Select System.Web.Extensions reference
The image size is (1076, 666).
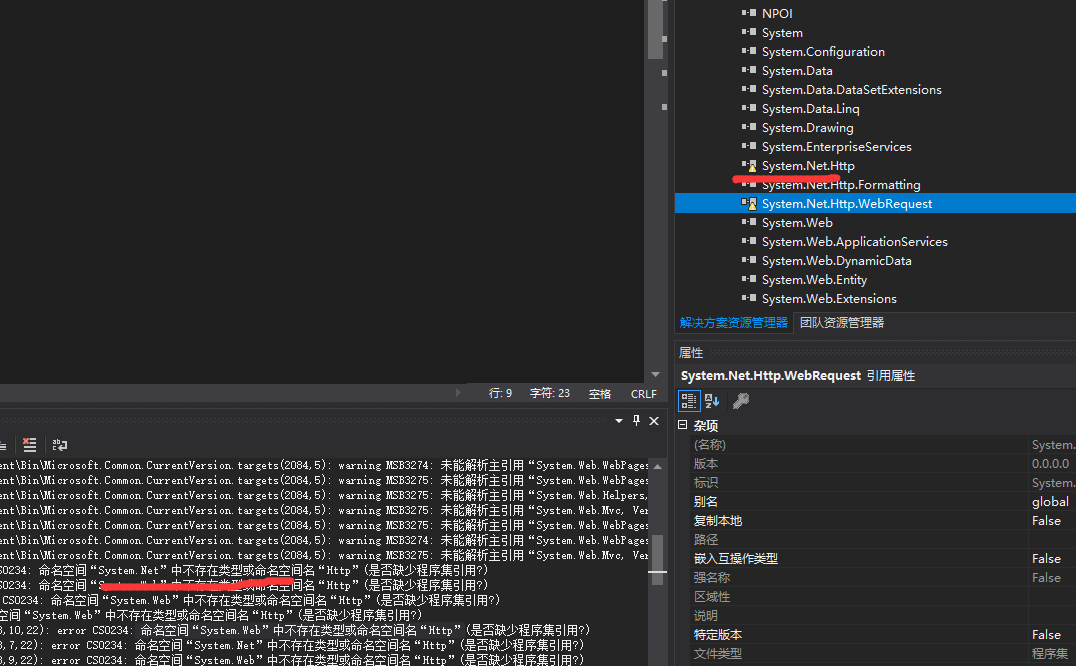[x=828, y=299]
